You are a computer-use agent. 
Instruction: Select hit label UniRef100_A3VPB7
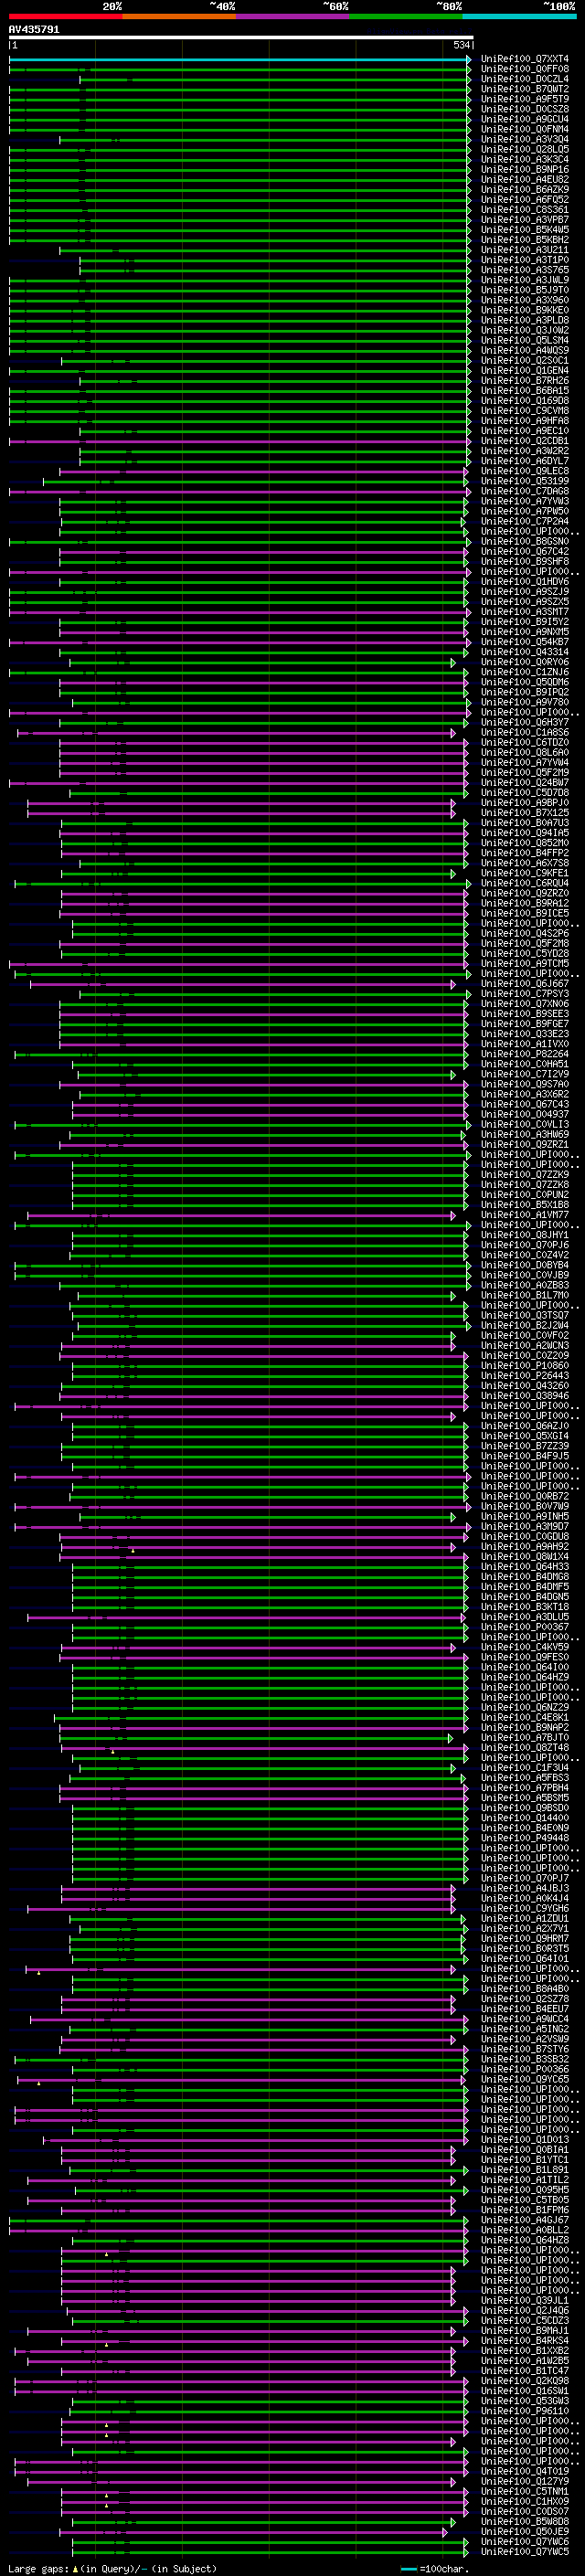pyautogui.click(x=525, y=220)
